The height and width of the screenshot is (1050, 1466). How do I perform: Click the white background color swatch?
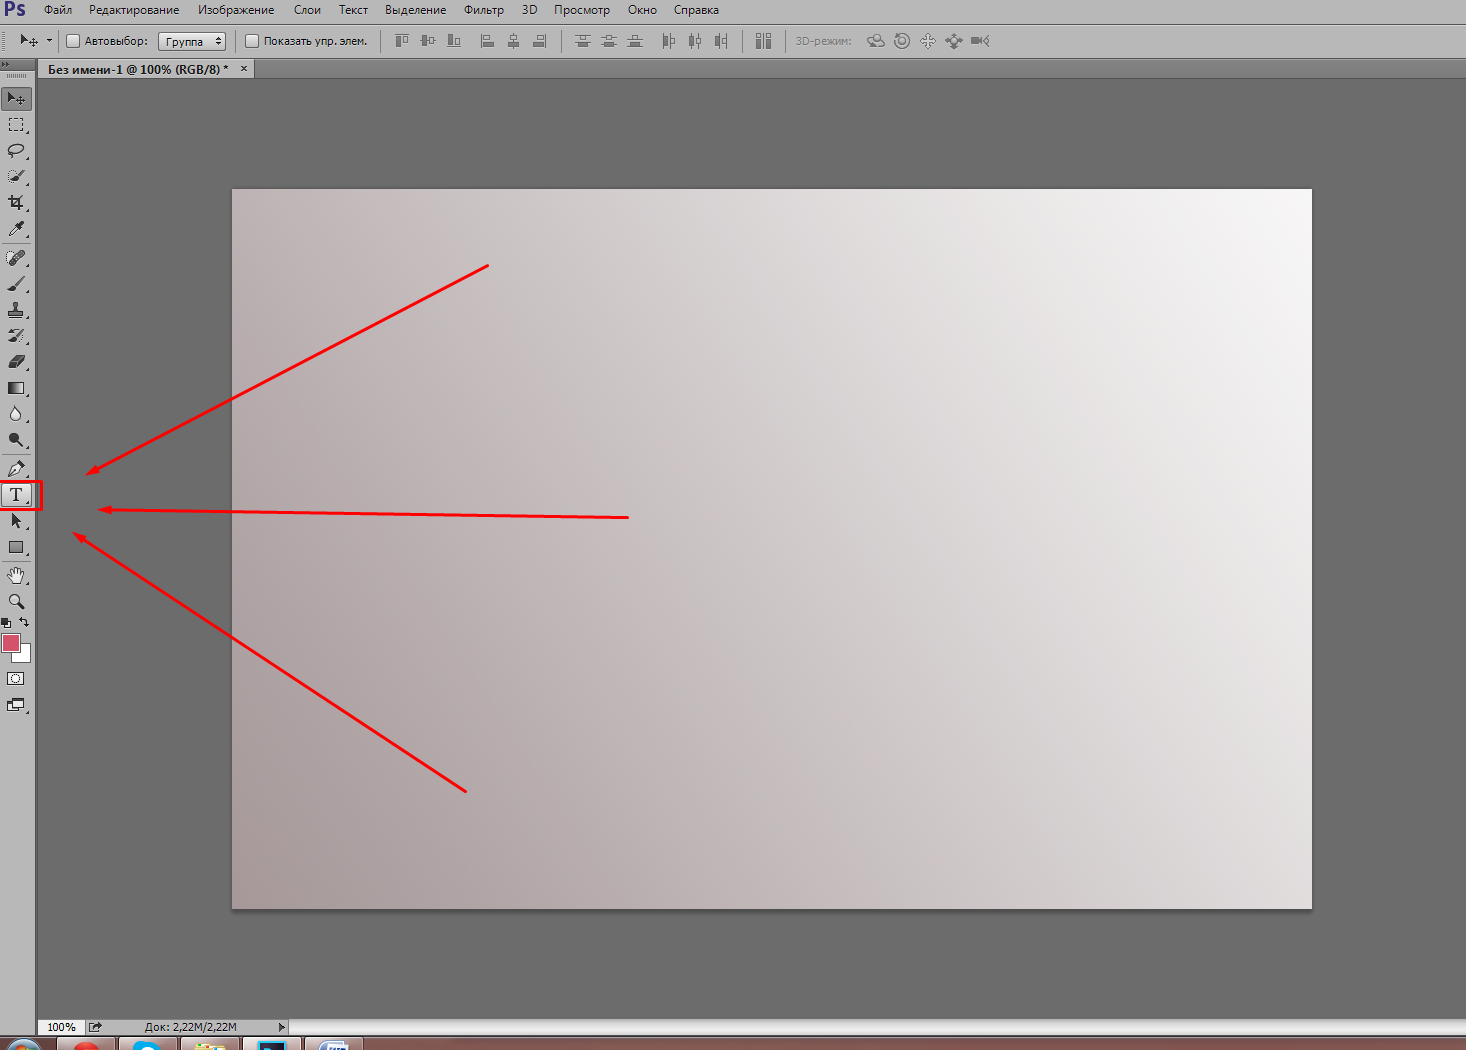pyautogui.click(x=25, y=656)
